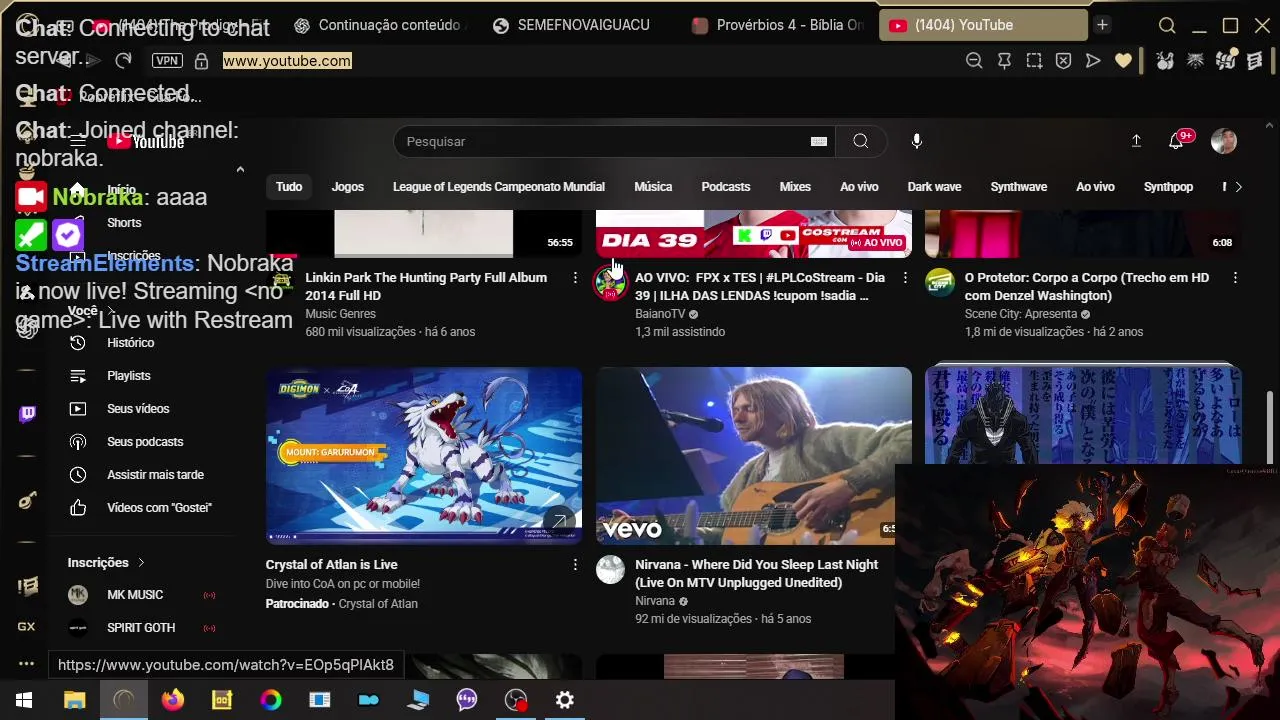
Task: Open Scene City channel avatar
Action: [x=940, y=283]
